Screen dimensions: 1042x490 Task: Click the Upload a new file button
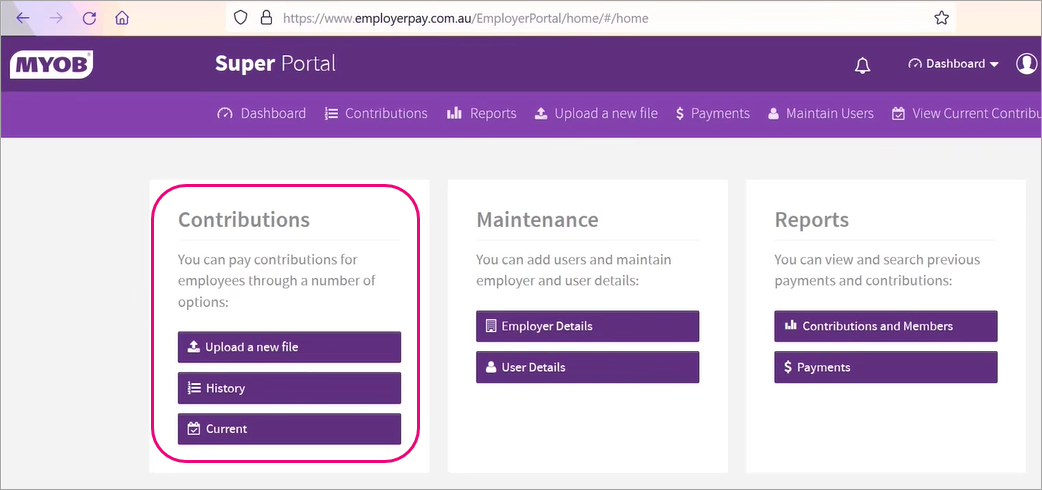pyautogui.click(x=289, y=347)
